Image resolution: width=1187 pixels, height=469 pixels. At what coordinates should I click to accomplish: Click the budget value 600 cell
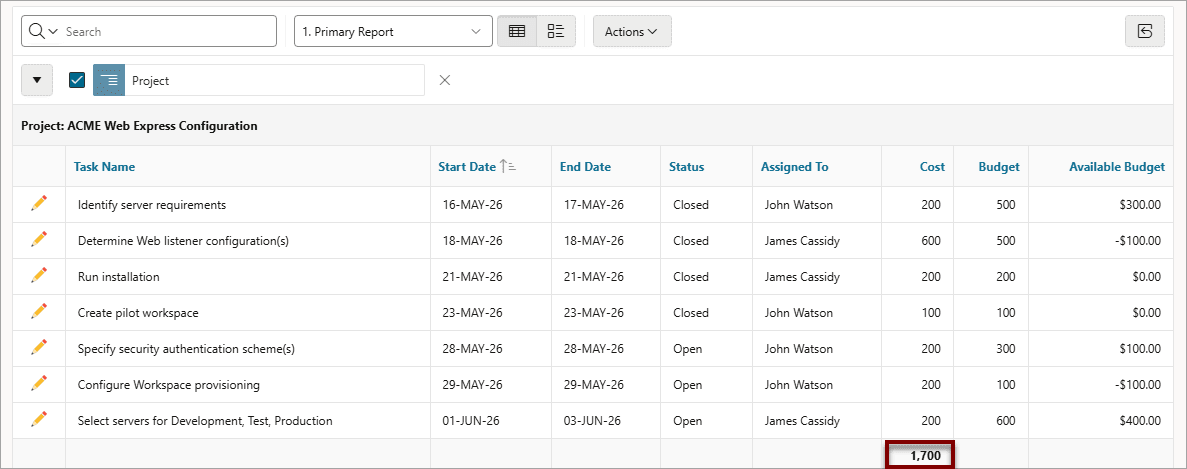[x=991, y=421]
